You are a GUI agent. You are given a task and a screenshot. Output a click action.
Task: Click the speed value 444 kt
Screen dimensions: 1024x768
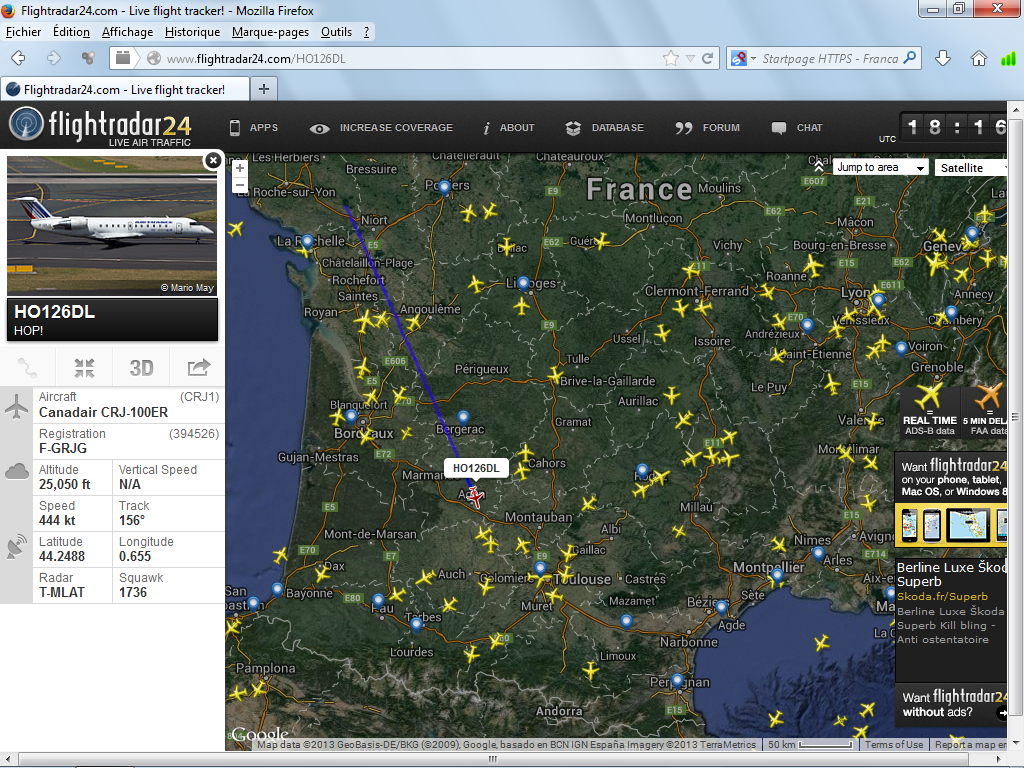(x=57, y=520)
